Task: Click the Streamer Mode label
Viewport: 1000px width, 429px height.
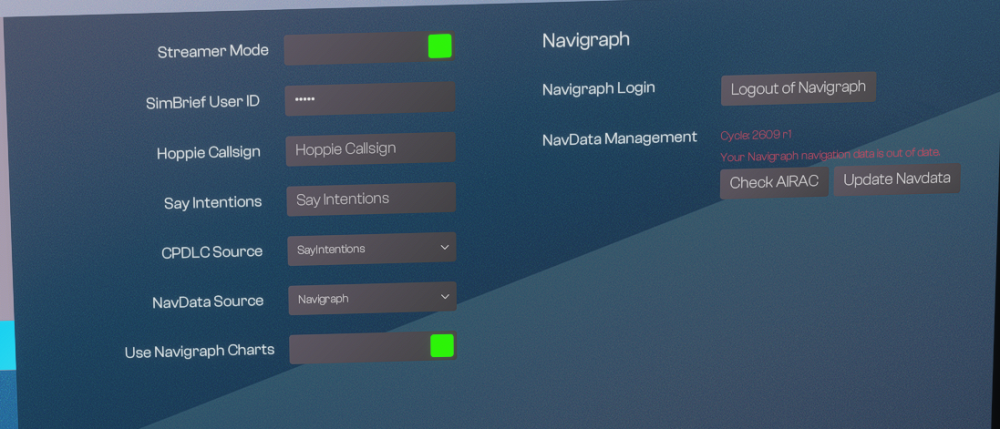Action: coord(213,51)
